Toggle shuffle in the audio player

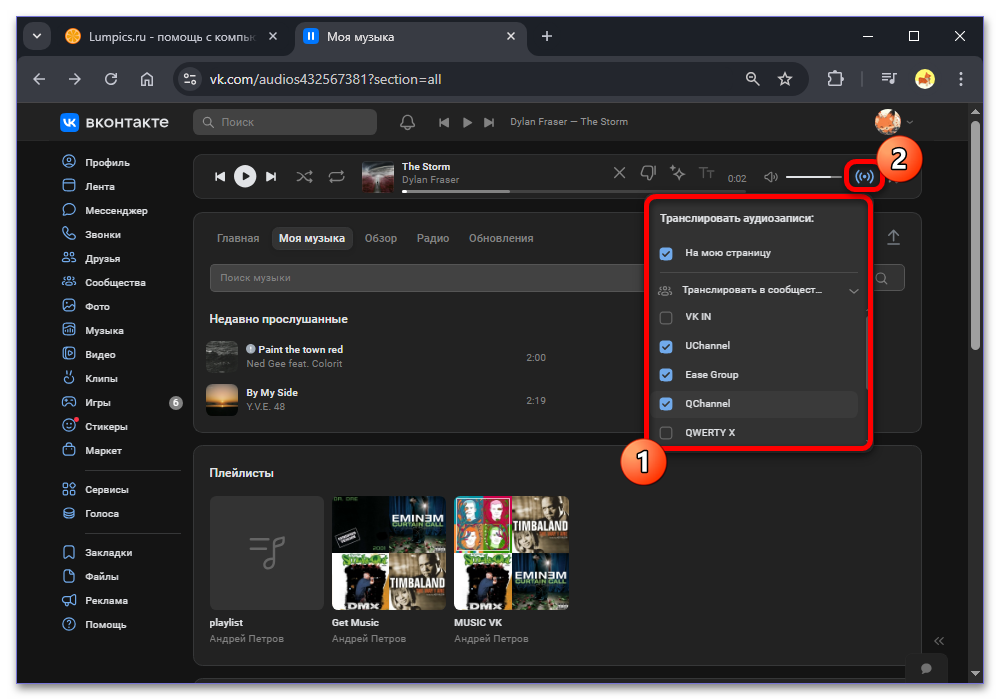(x=304, y=176)
